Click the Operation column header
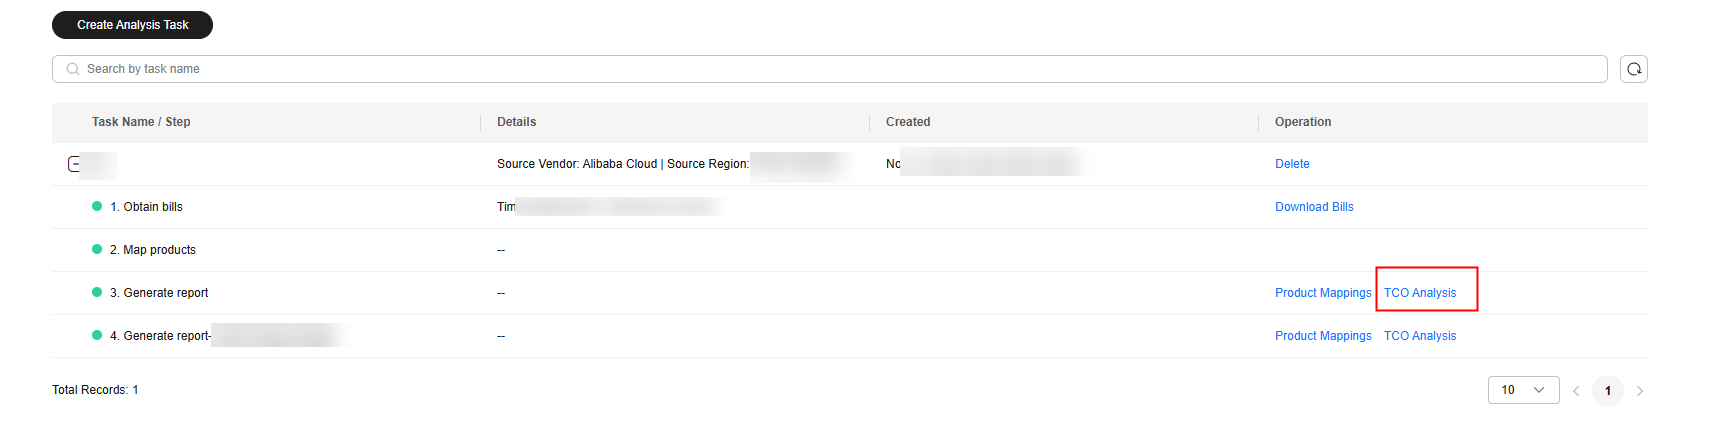Viewport: 1725px width, 433px height. point(1303,122)
